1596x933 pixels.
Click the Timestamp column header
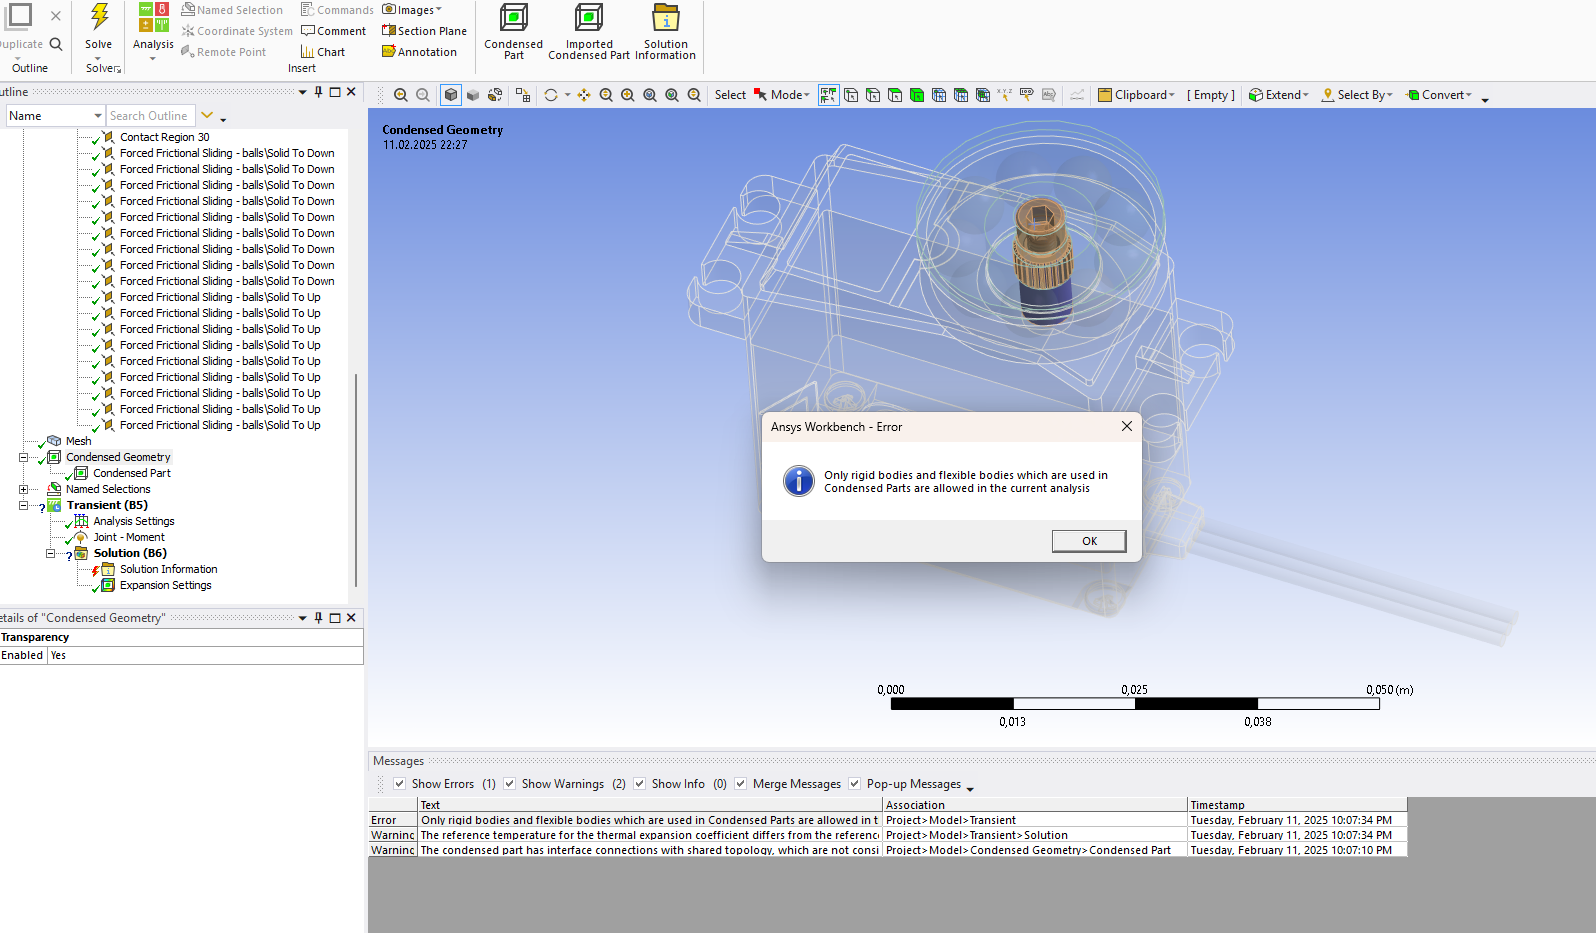[1297, 805]
